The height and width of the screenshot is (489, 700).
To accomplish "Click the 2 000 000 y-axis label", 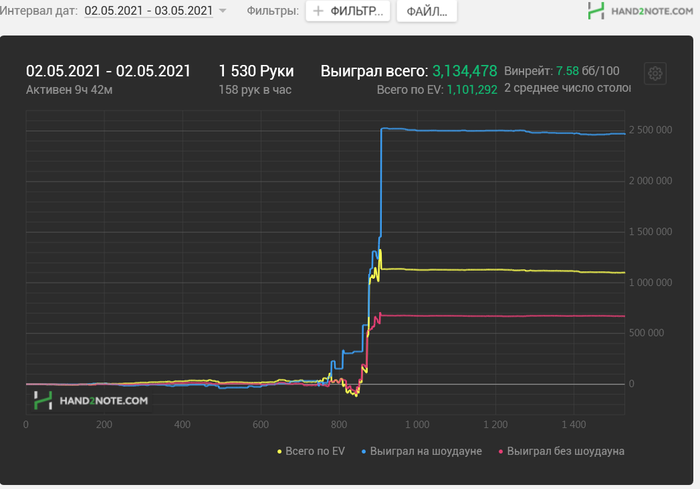I will pos(650,180).
